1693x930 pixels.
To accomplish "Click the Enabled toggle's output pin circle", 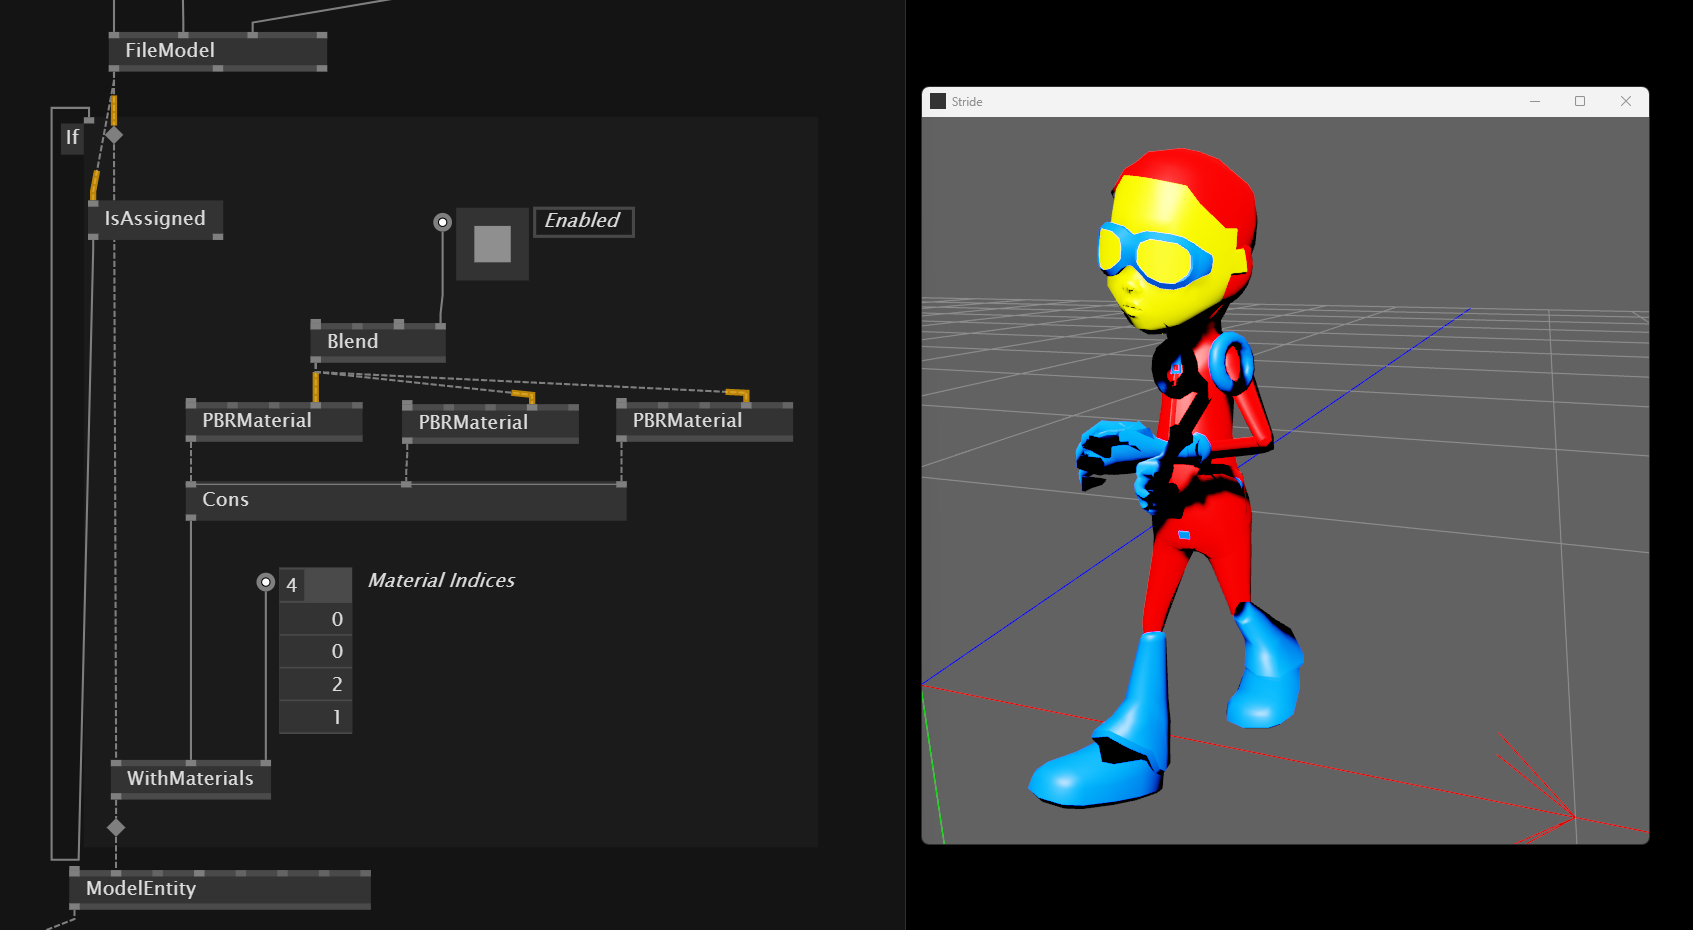I will click(442, 222).
